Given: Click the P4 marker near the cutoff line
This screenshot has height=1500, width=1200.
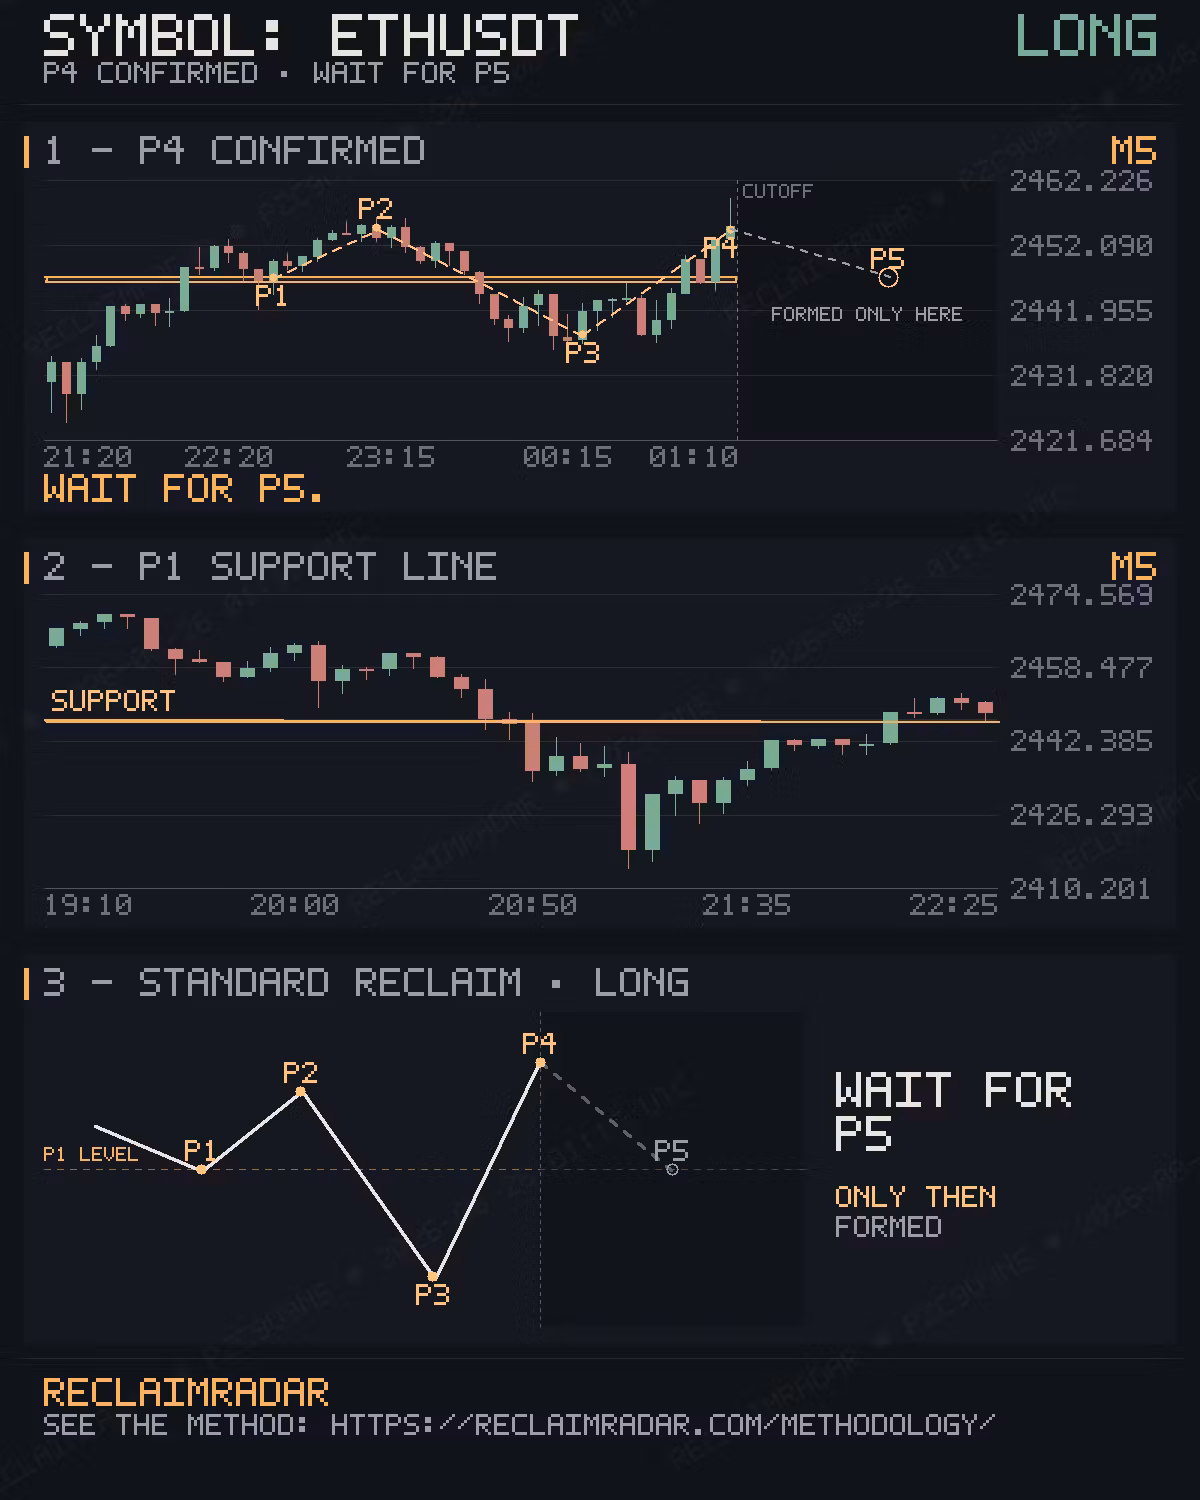Looking at the screenshot, I should (730, 231).
